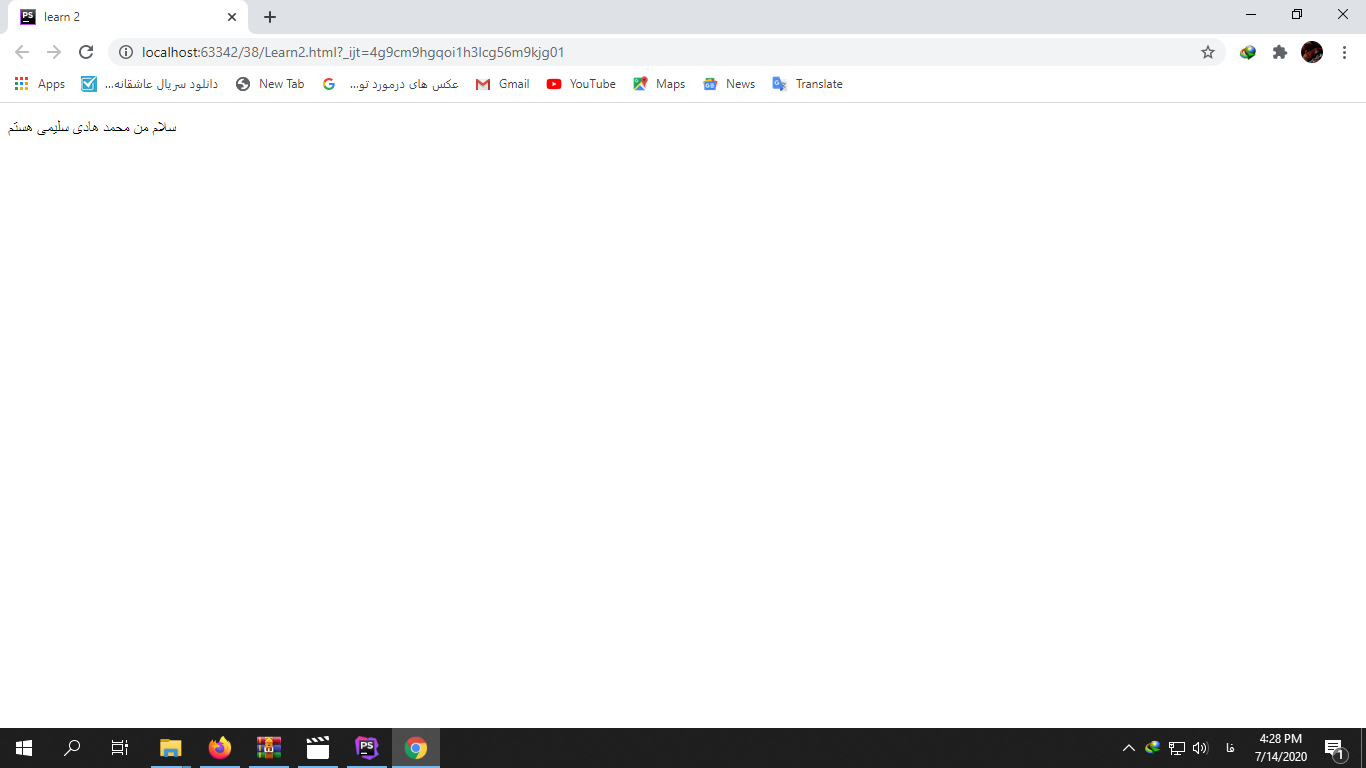Switch the input language indicator فا
This screenshot has height=768, width=1366.
(x=1229, y=748)
